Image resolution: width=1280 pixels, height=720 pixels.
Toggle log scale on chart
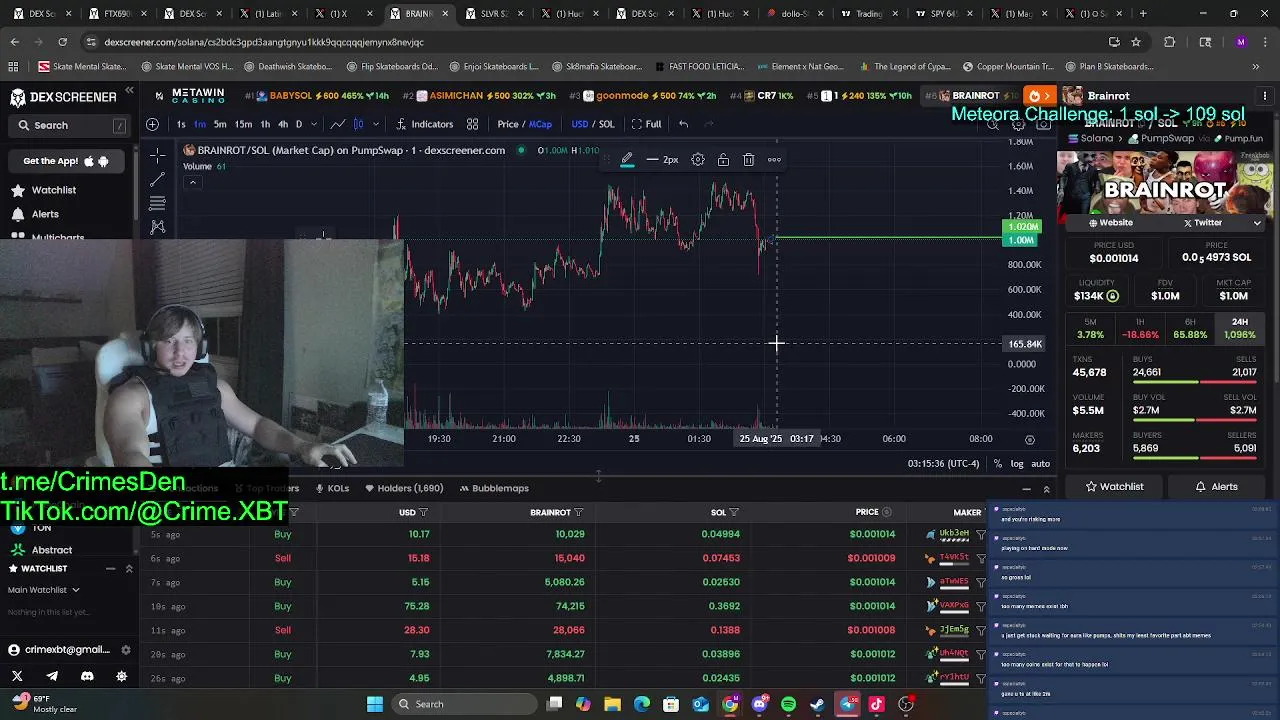point(1017,464)
